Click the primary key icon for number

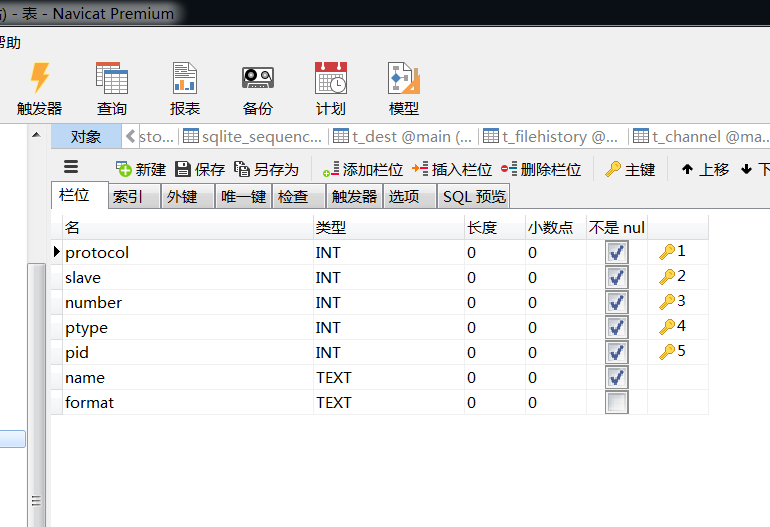click(x=667, y=302)
